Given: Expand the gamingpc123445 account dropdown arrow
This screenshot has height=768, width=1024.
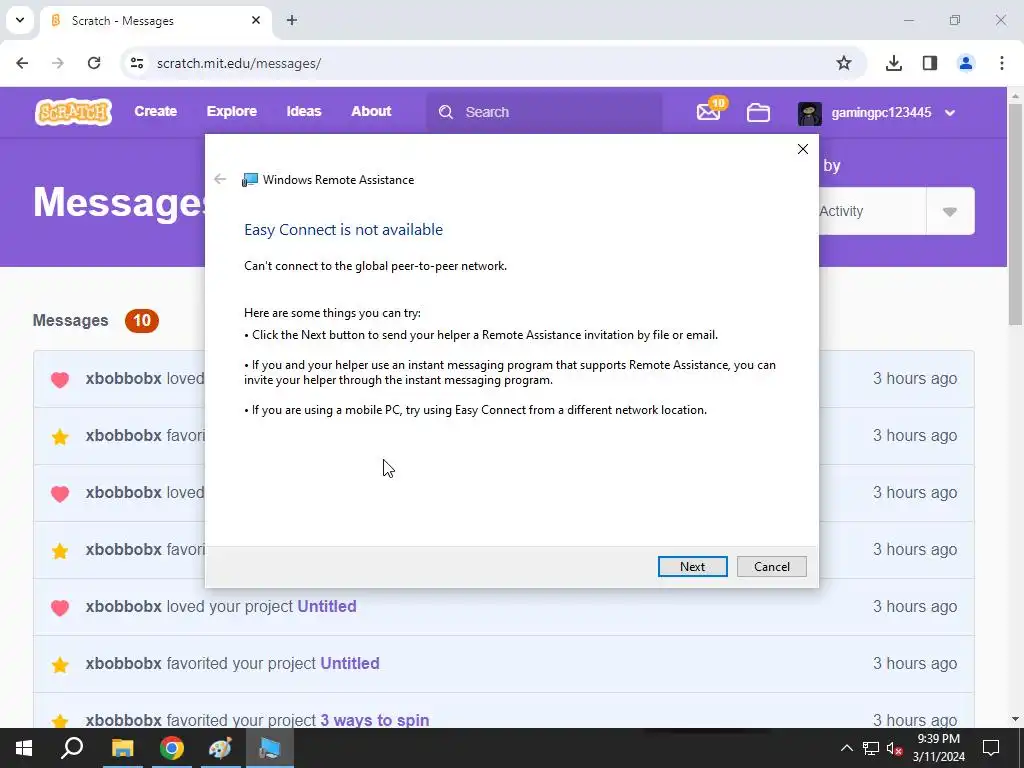Looking at the screenshot, I should coord(950,113).
